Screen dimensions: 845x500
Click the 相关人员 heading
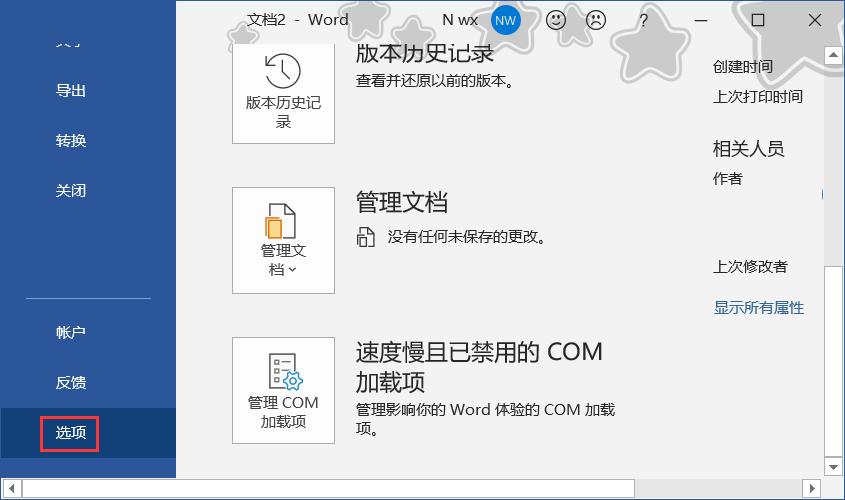pos(749,149)
